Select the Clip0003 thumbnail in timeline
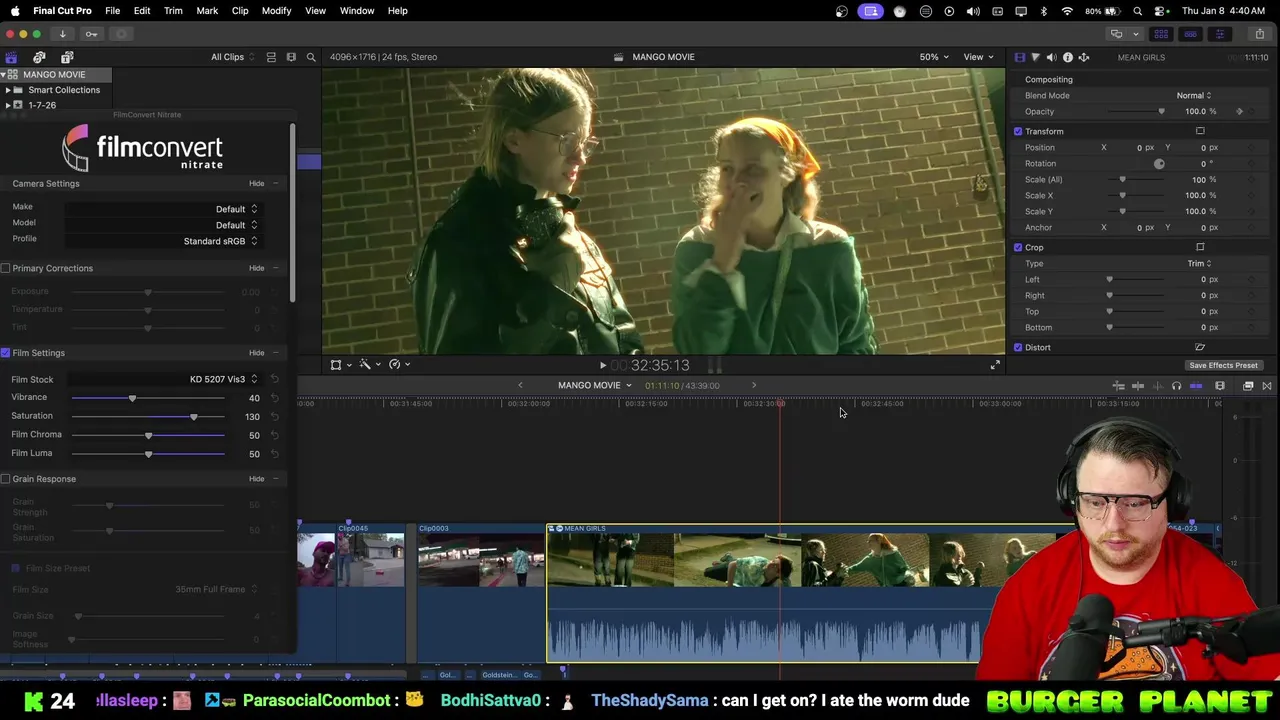This screenshot has height=720, width=1280. (481, 560)
